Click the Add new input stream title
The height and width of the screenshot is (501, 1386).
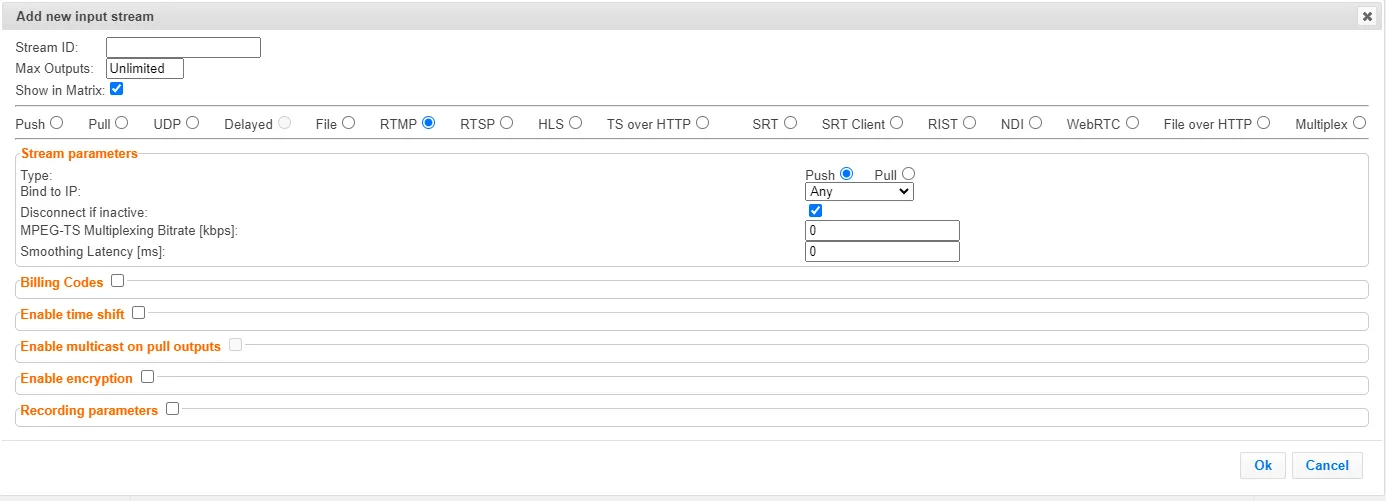85,17
